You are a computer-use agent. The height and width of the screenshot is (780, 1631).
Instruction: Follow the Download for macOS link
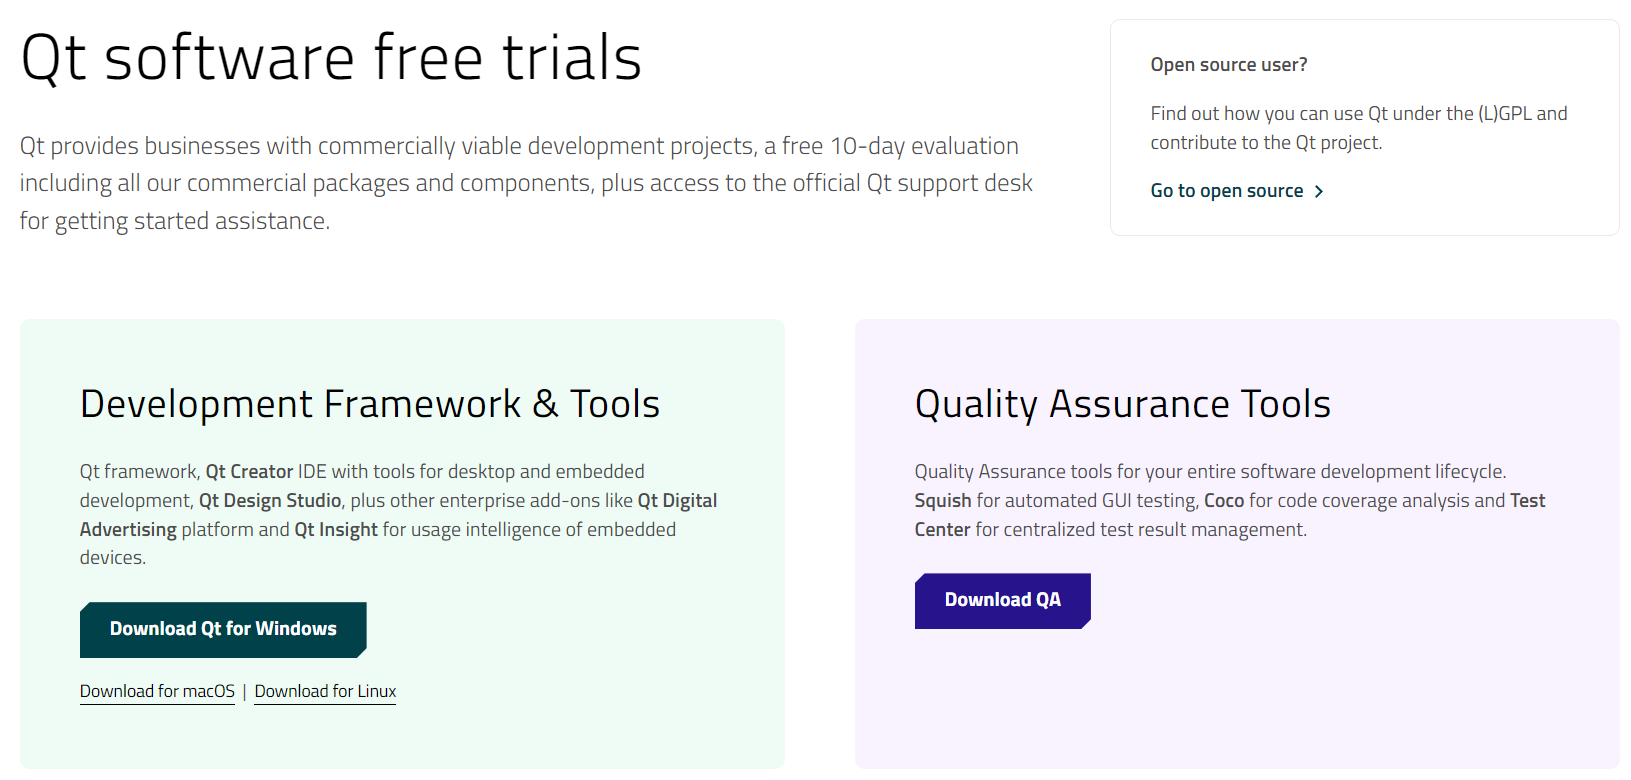pyautogui.click(x=157, y=691)
